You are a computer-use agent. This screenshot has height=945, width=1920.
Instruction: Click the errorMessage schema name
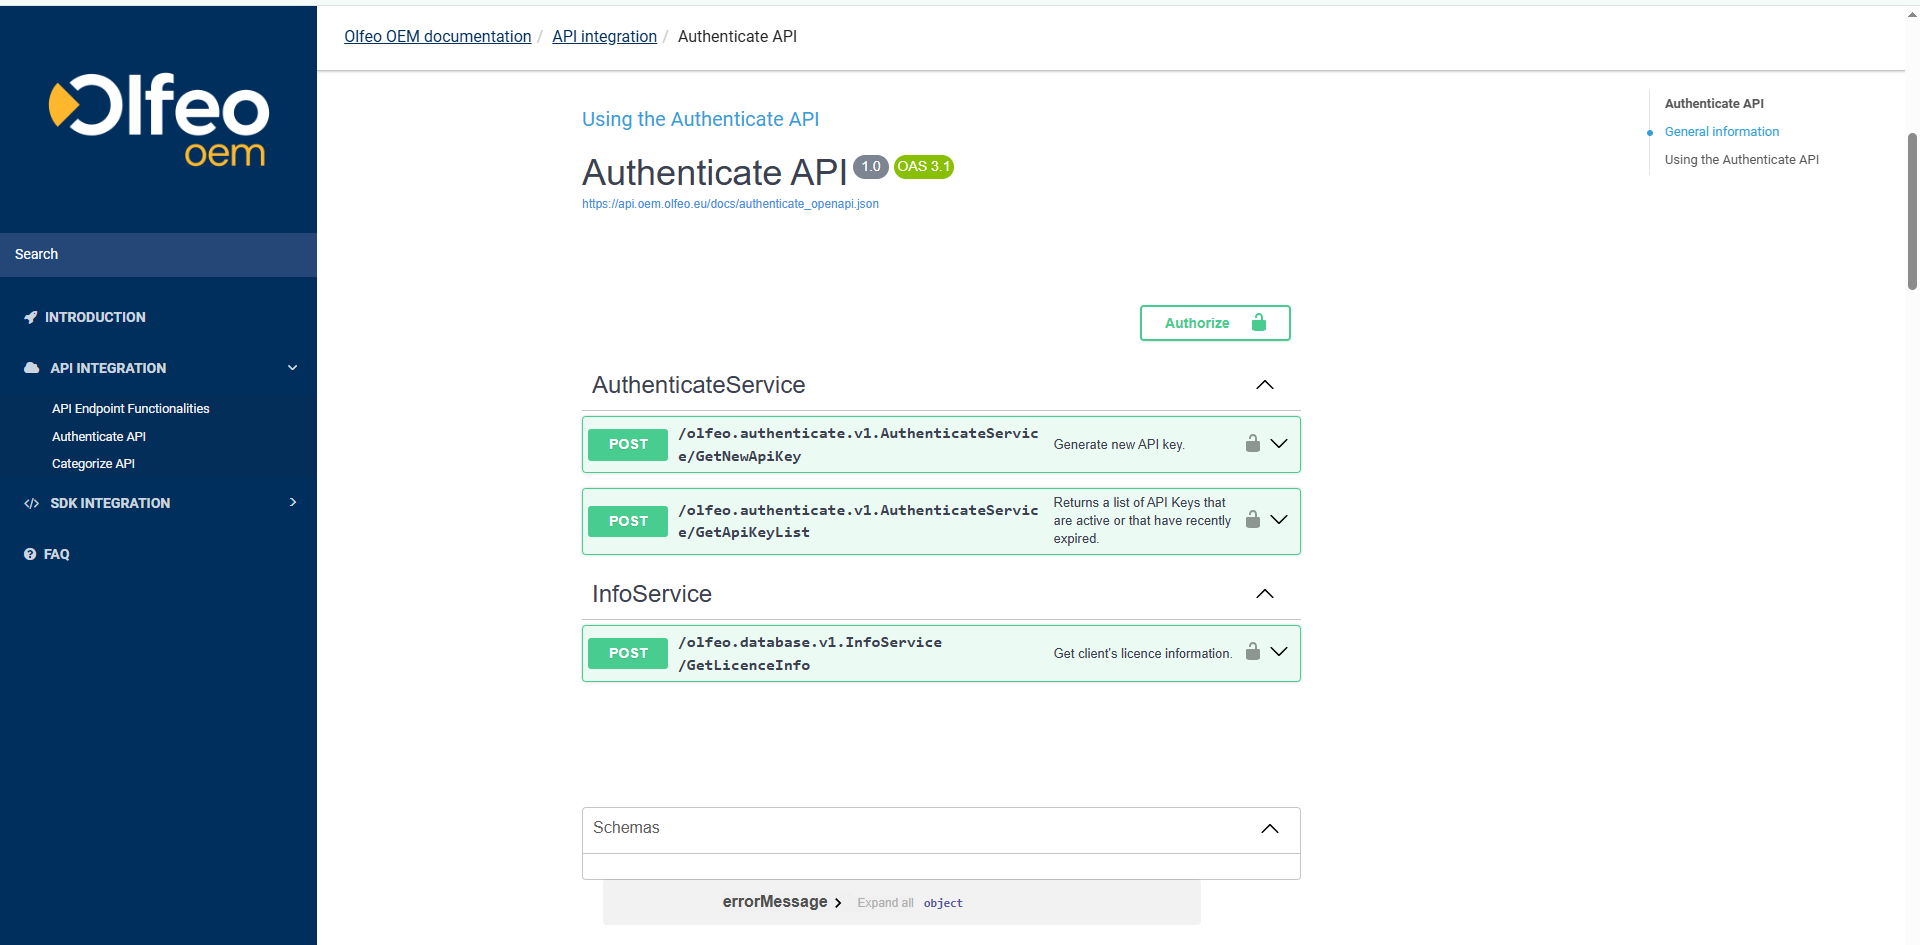(775, 902)
